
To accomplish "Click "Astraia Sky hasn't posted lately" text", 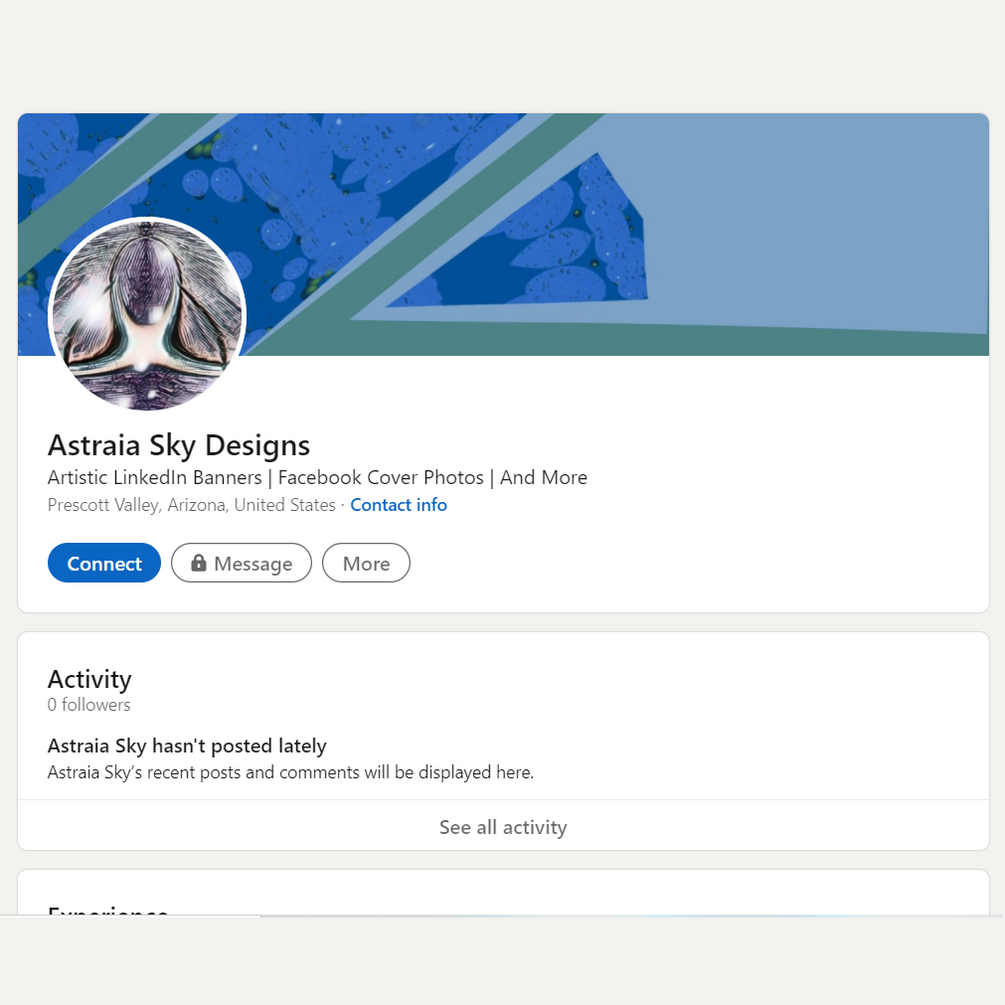I will pyautogui.click(x=187, y=746).
